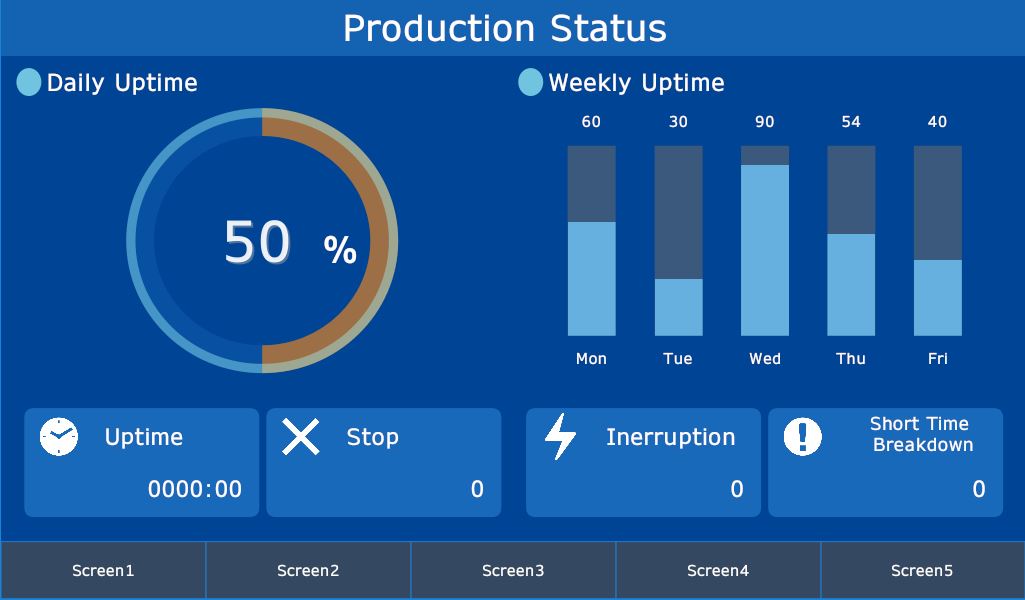Go to Screen3 in bottom bar
This screenshot has width=1025, height=600.
click(513, 571)
